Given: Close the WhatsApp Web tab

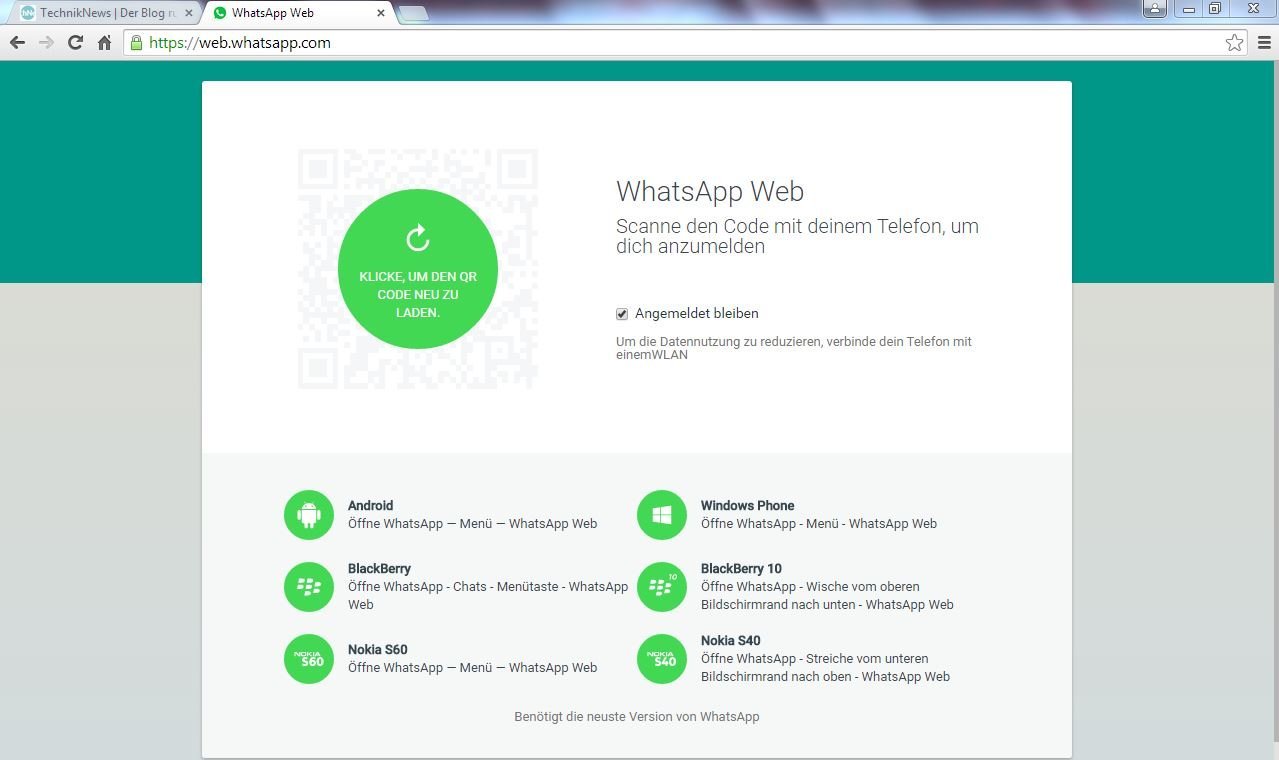Looking at the screenshot, I should point(381,13).
